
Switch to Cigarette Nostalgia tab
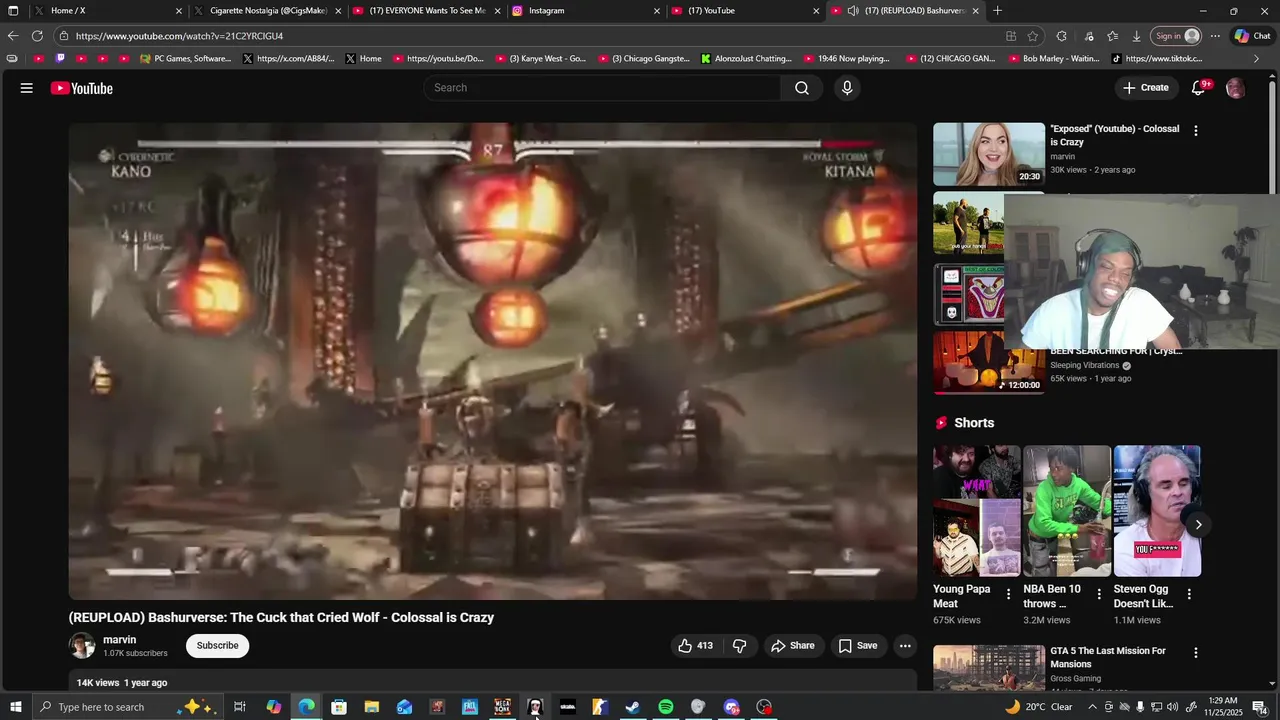point(268,11)
